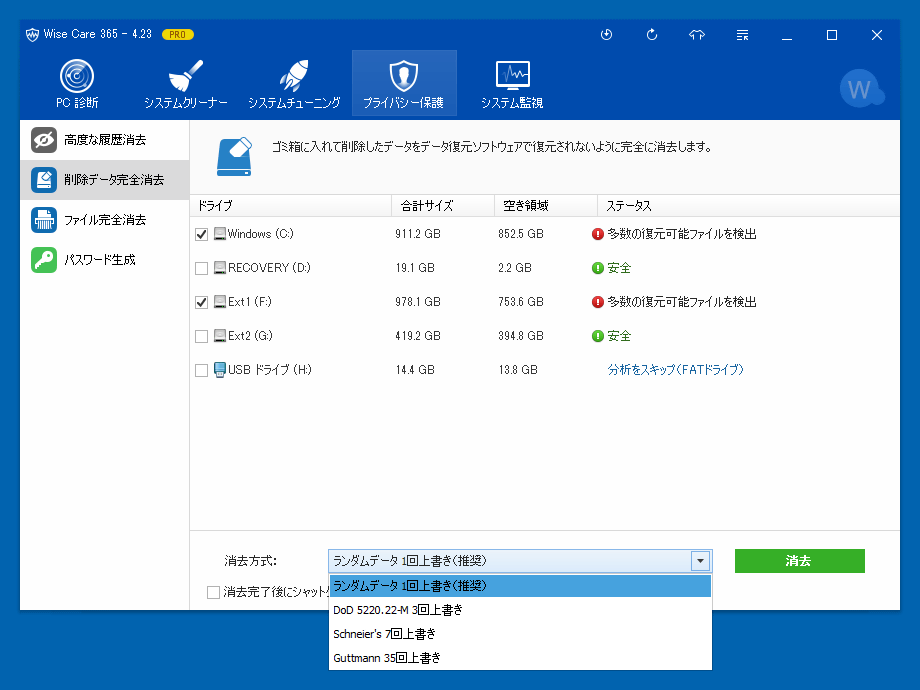Click the PRO badge
The image size is (920, 690).
coord(177,35)
